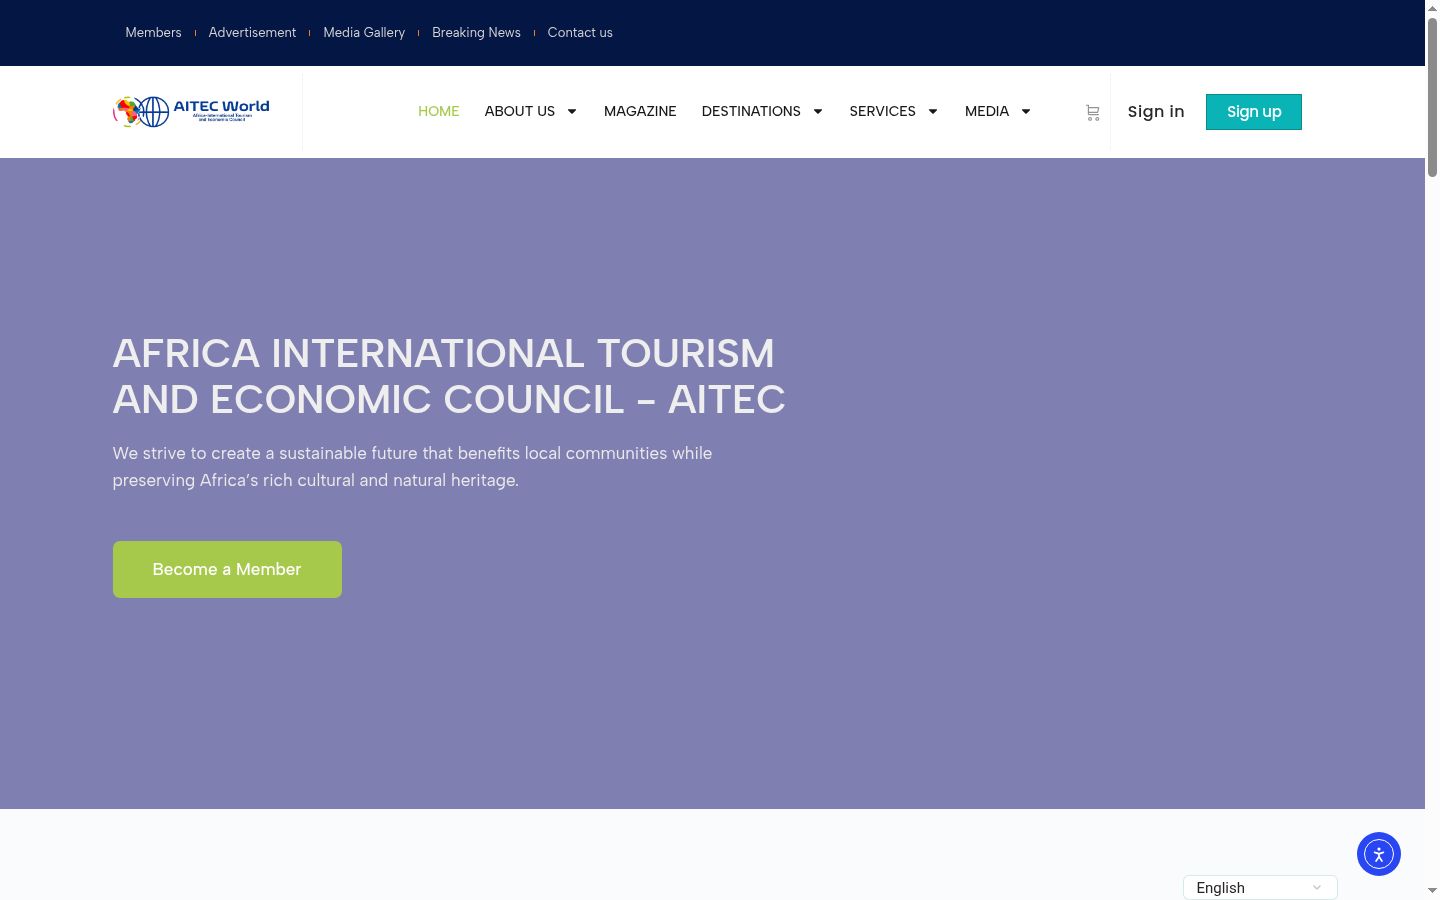Viewport: 1440px width, 900px height.
Task: Open the About Us menu item
Action: click(520, 111)
